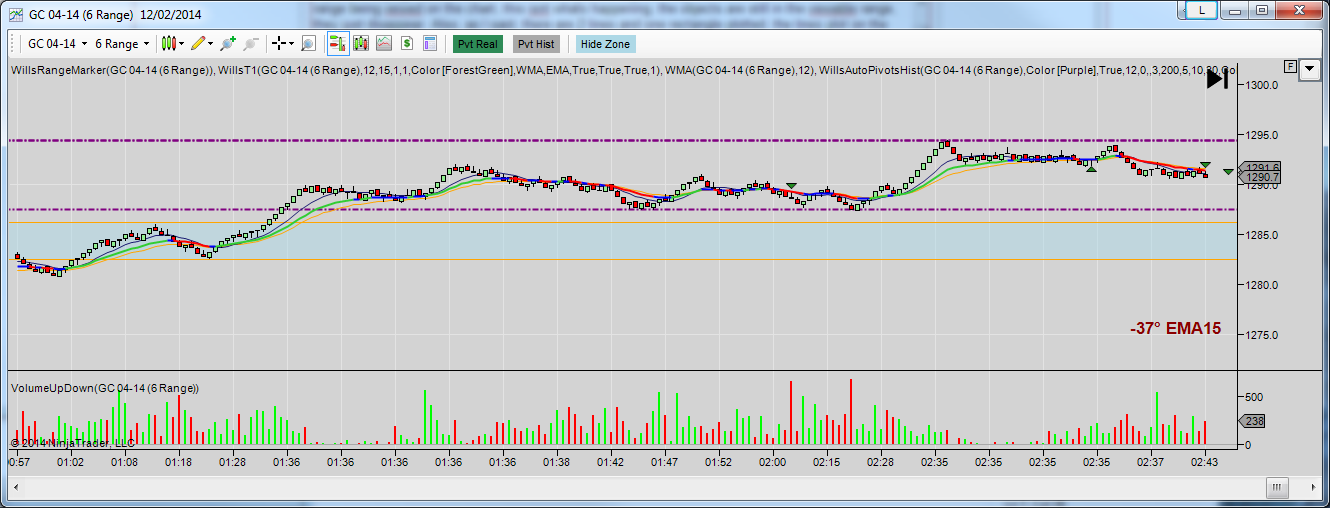Toggle the chart trader icon
Screen dimensions: 1330x508
(337, 44)
